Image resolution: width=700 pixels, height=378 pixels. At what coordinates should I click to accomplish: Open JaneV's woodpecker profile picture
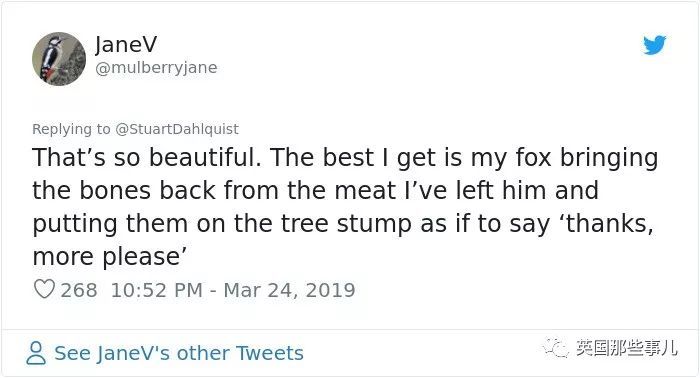(59, 59)
